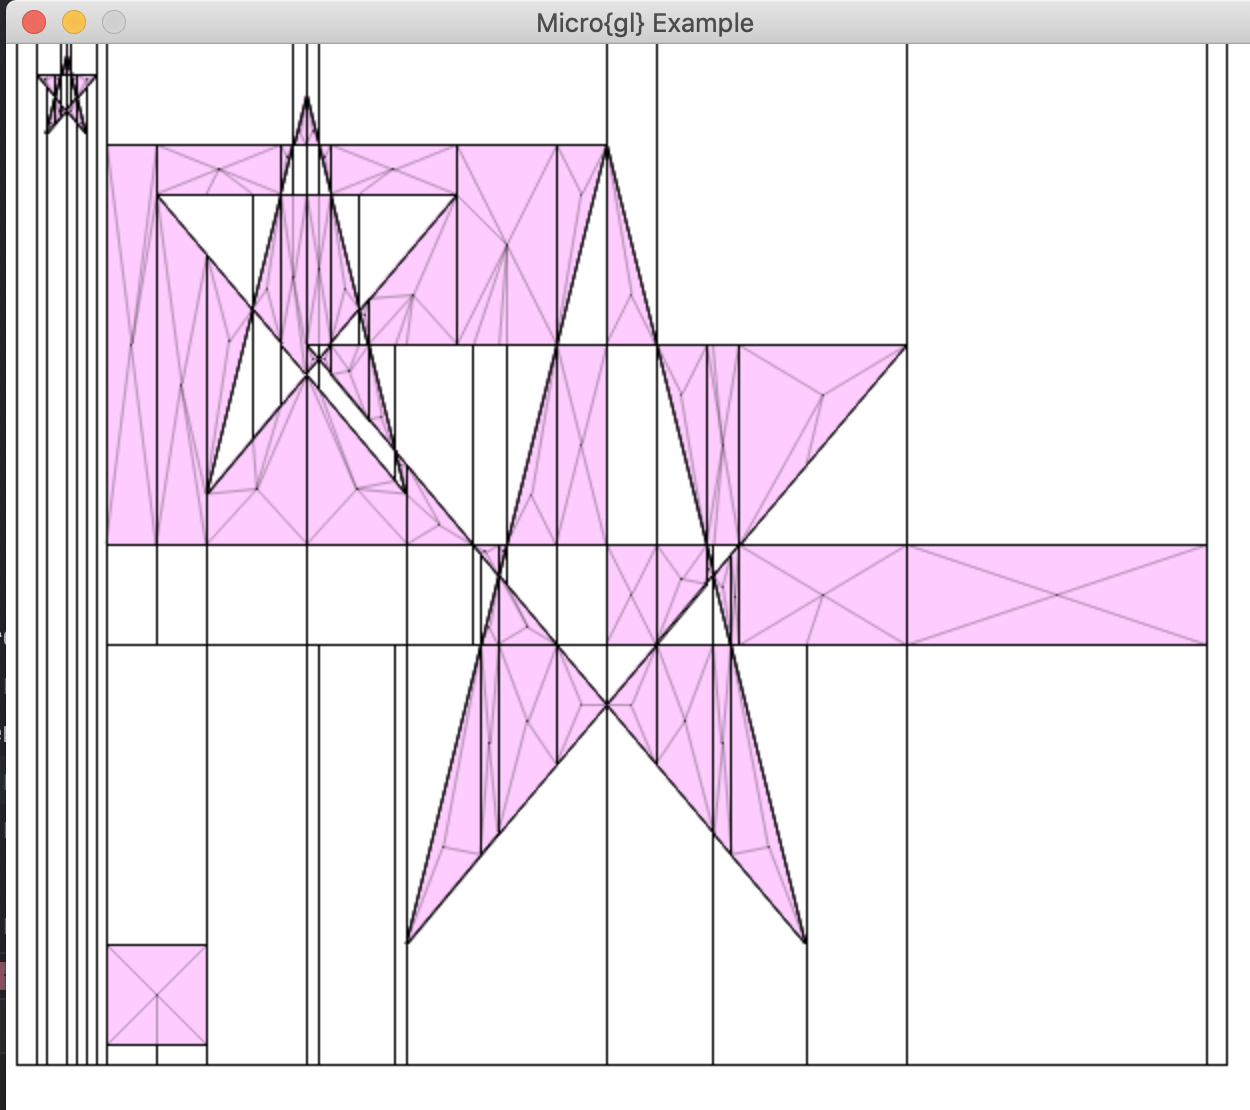1250x1110 pixels.
Task: Select the tall pink strip on left edge
Action: coord(131,345)
